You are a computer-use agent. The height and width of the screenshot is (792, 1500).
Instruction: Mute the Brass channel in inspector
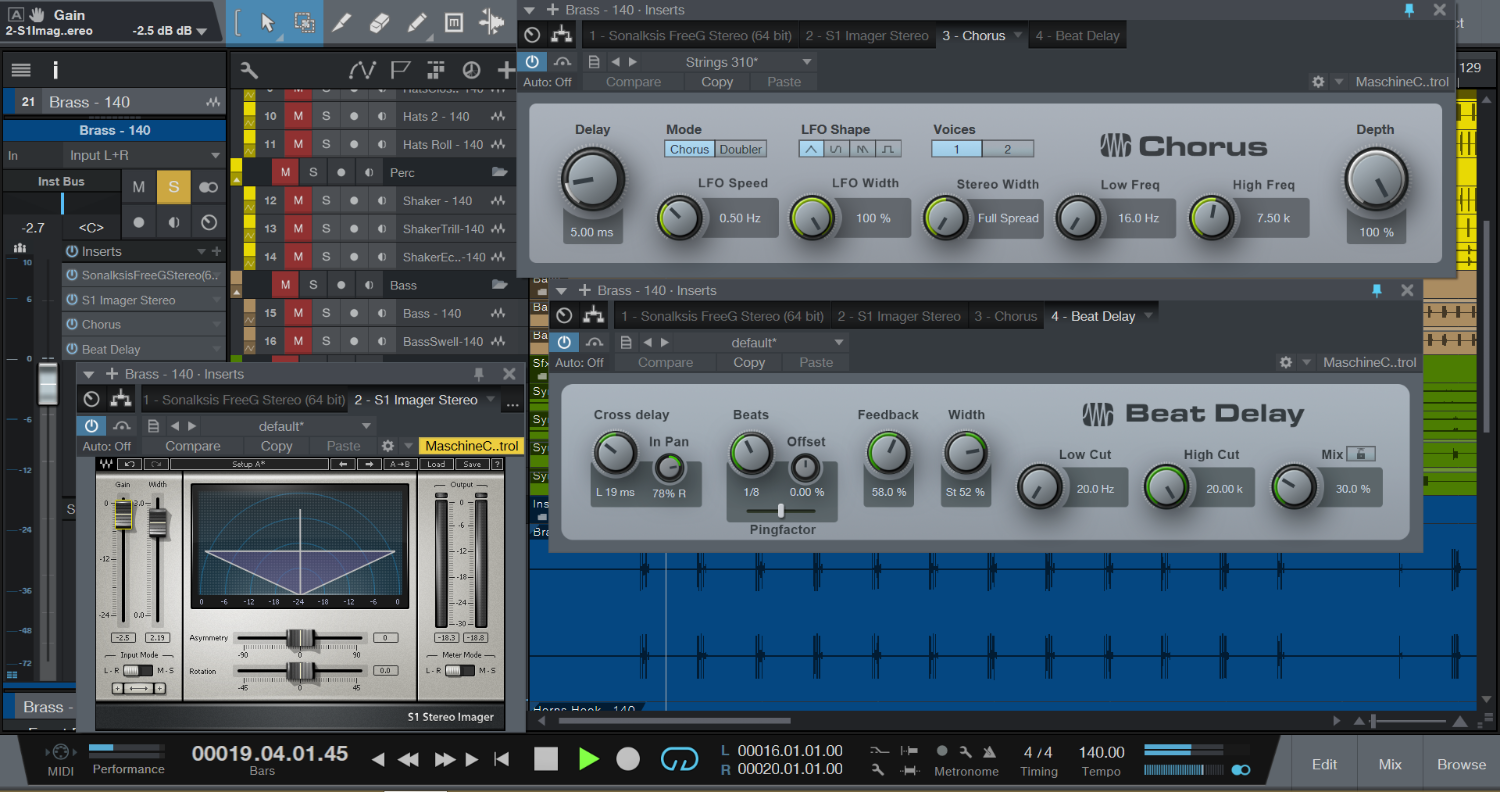[x=139, y=187]
